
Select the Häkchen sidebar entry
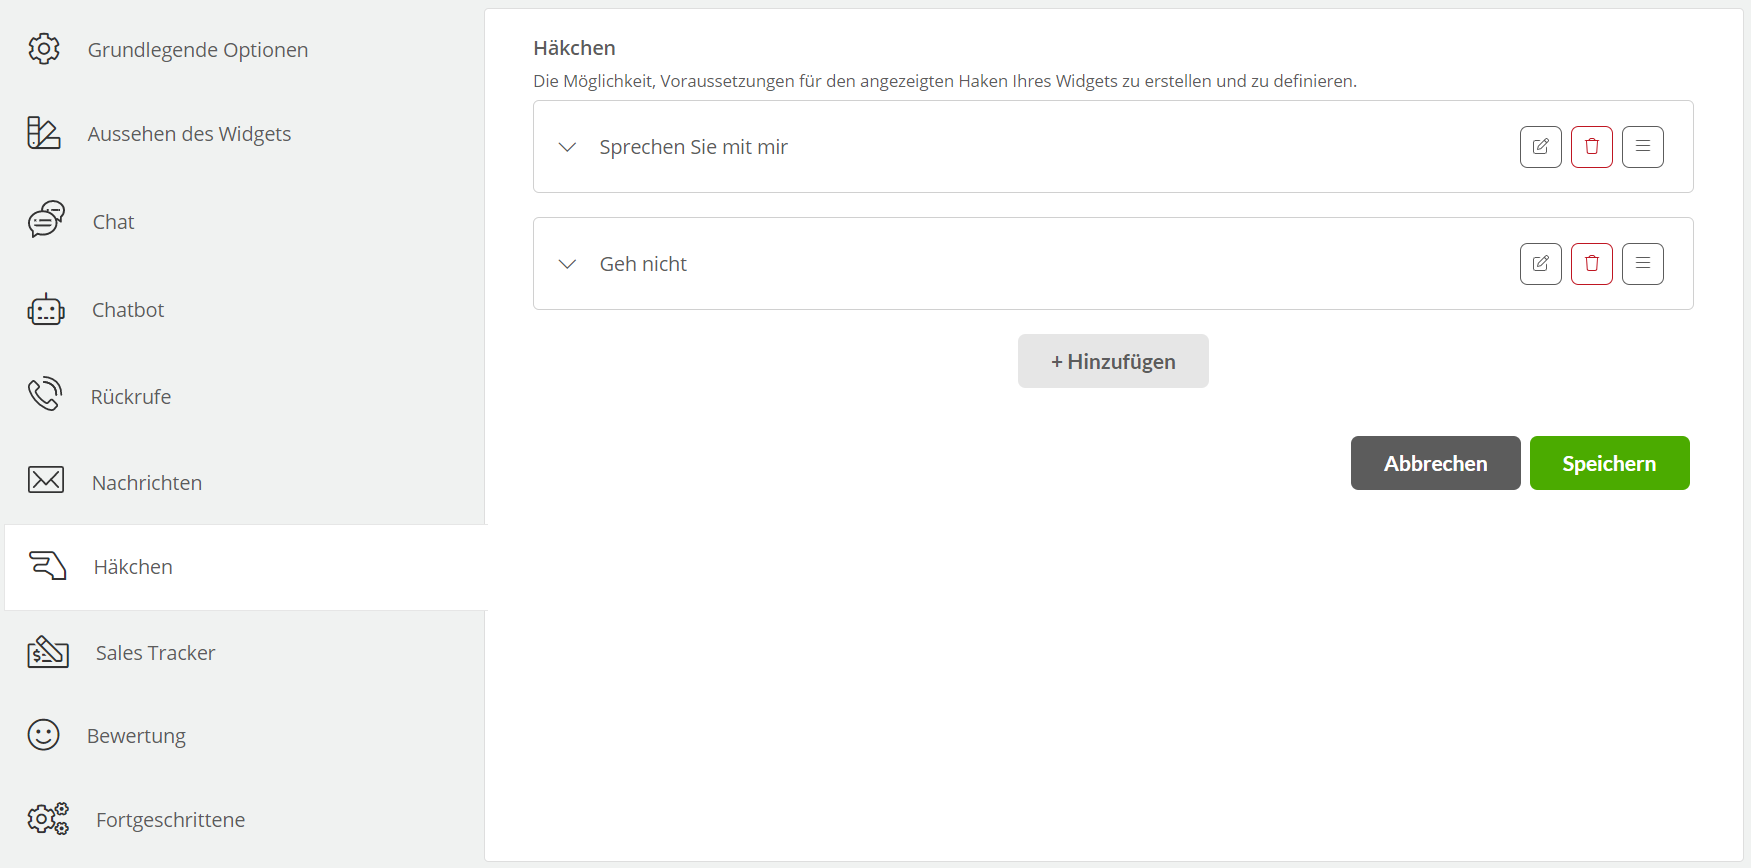tap(245, 567)
